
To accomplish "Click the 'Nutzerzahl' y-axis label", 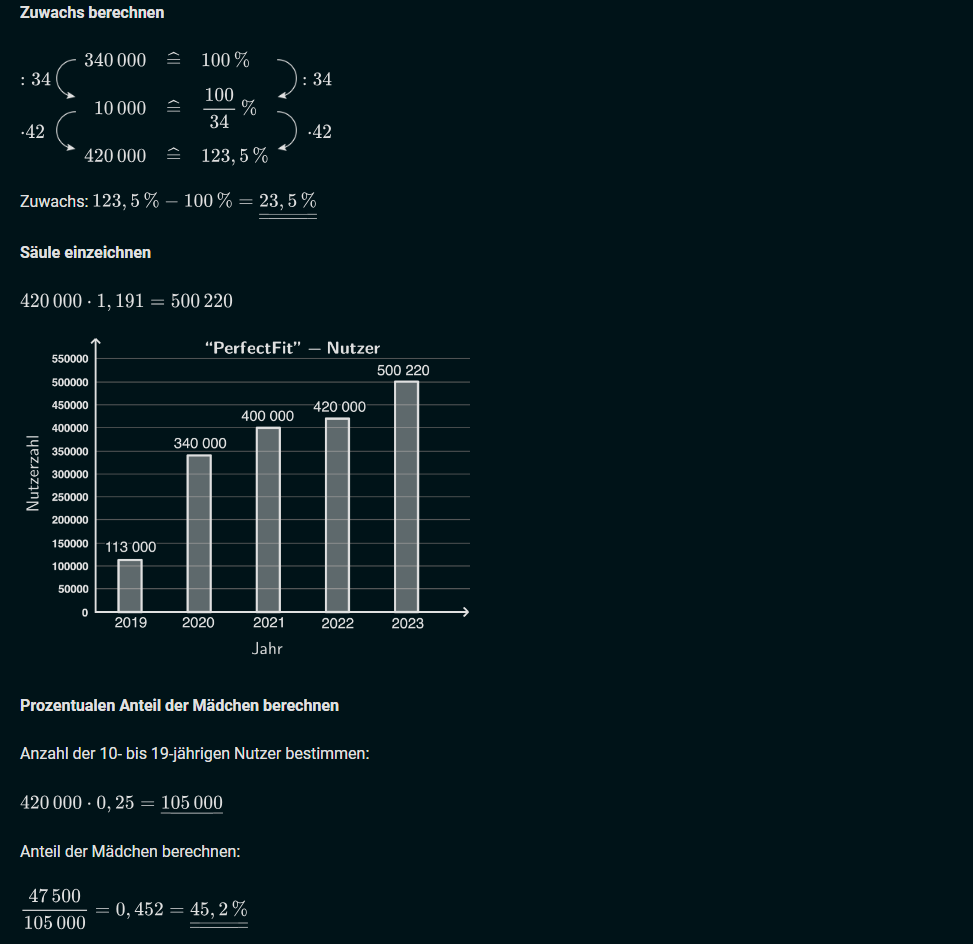I will point(33,472).
